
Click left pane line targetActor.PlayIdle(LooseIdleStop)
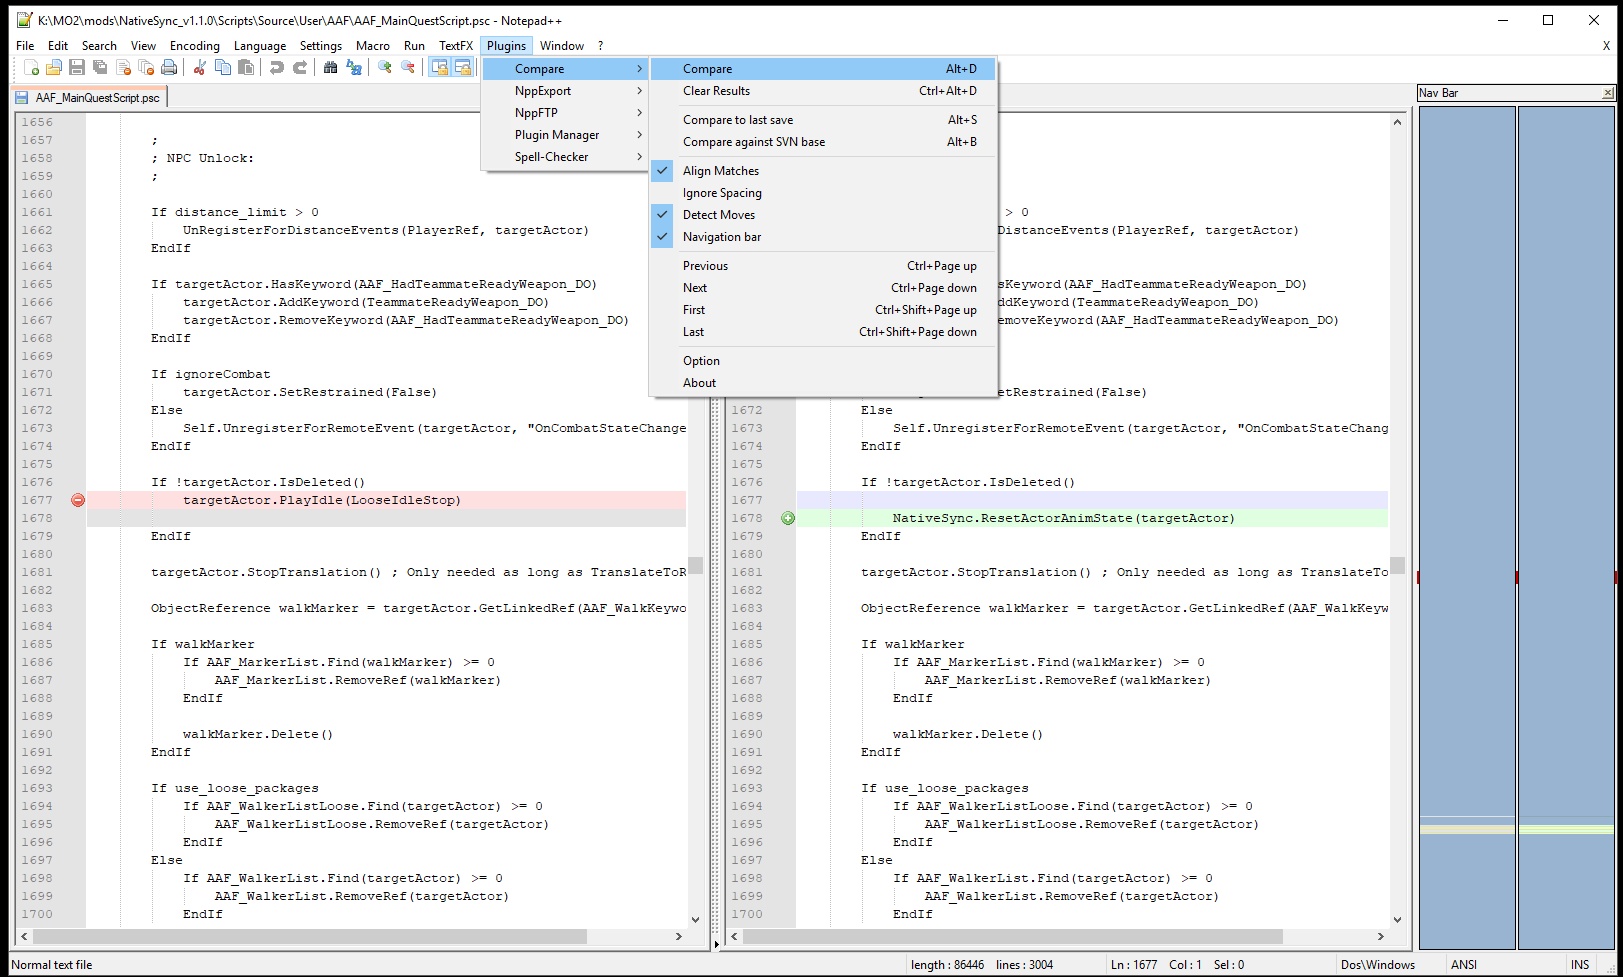[322, 500]
